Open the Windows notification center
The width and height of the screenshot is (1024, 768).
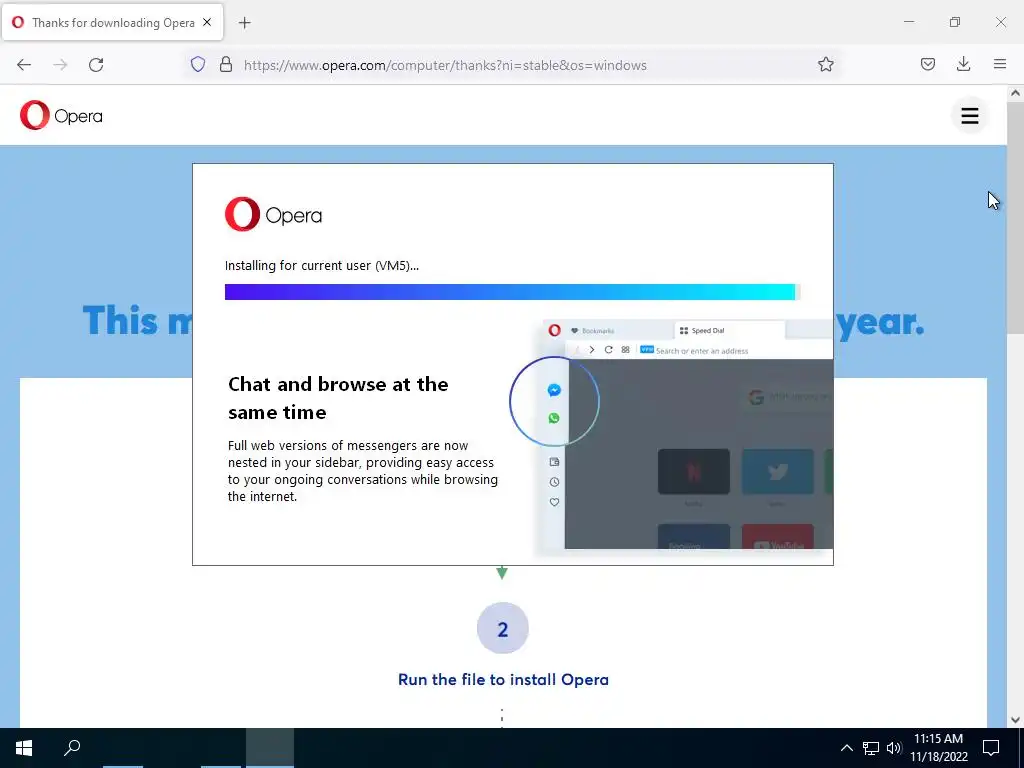pos(991,748)
